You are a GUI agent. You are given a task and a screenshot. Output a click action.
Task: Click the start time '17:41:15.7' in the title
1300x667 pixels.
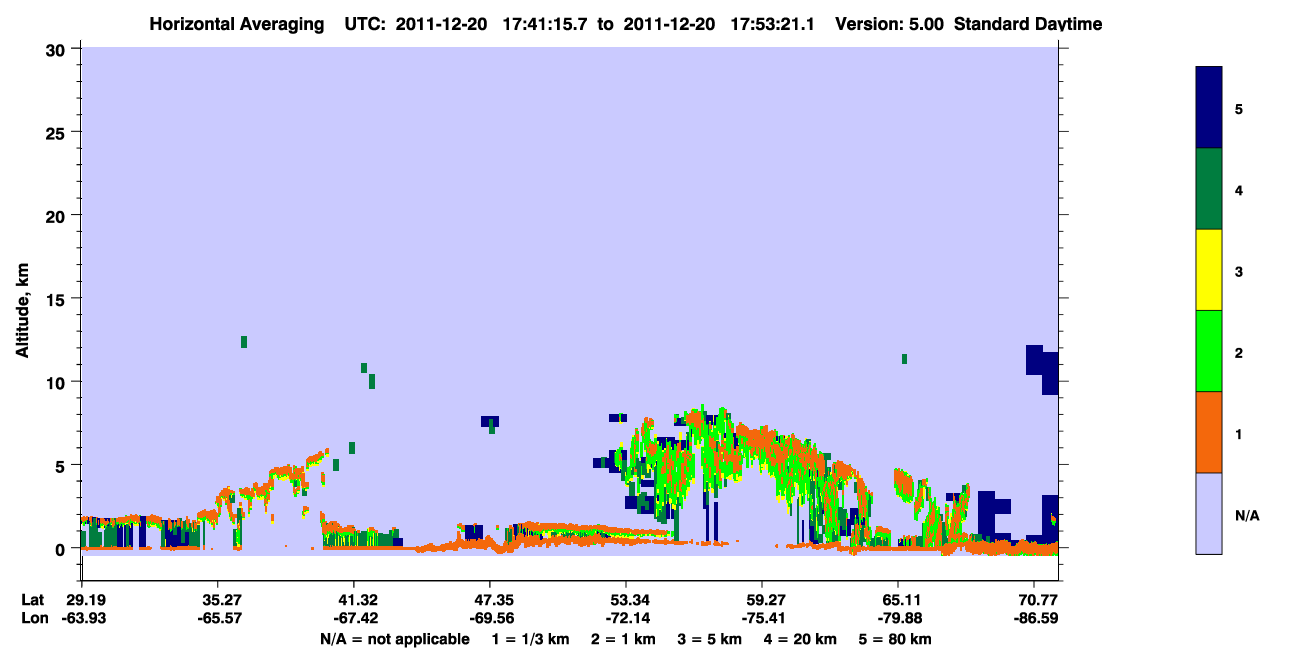pos(545,24)
